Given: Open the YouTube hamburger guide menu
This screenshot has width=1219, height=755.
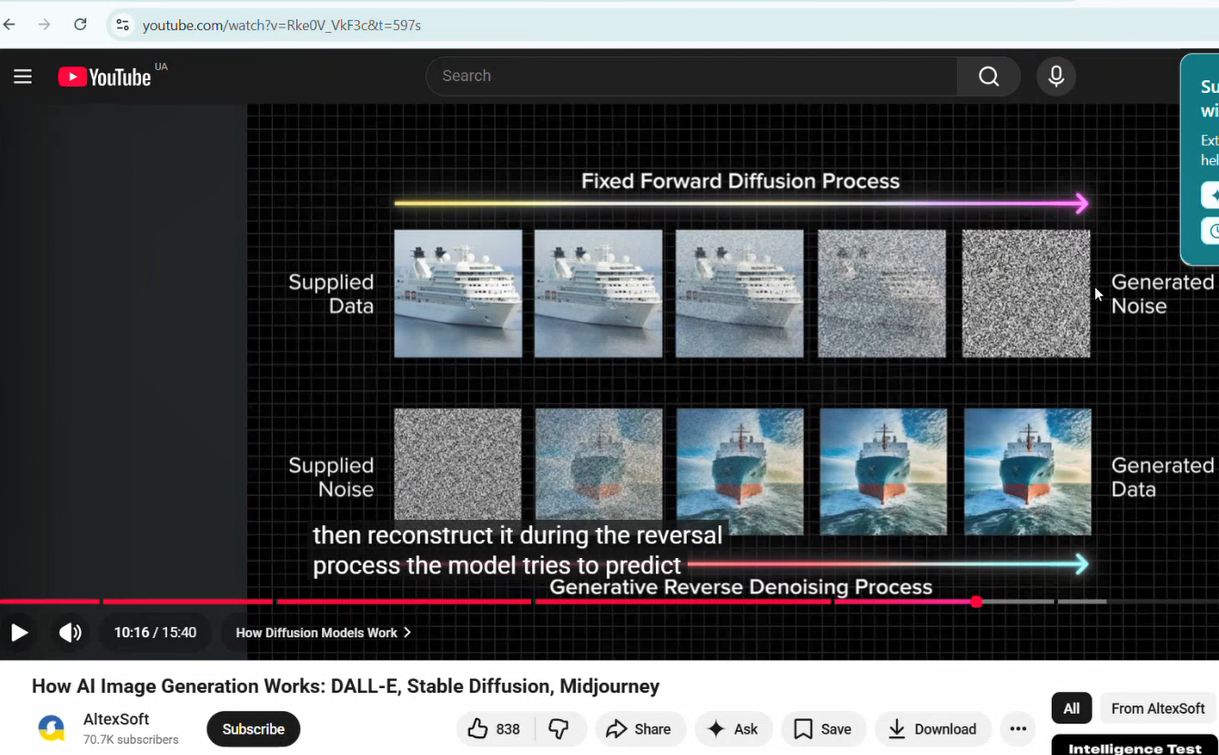Looking at the screenshot, I should tap(22, 77).
